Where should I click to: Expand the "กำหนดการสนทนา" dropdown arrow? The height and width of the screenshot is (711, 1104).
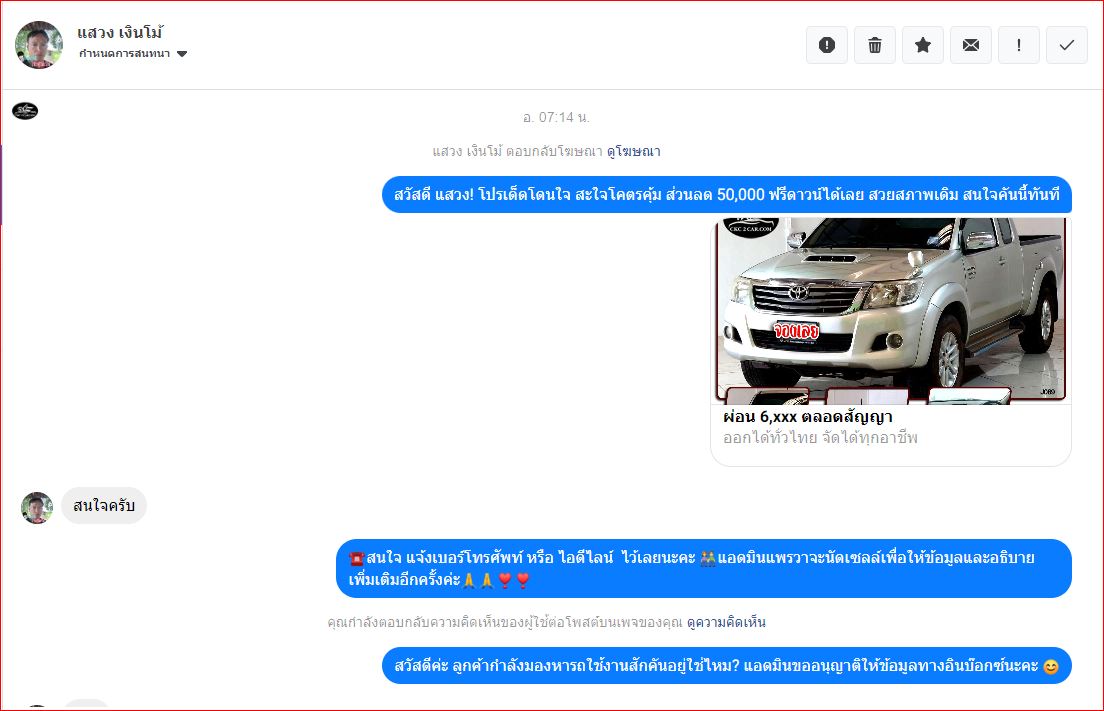pos(182,54)
